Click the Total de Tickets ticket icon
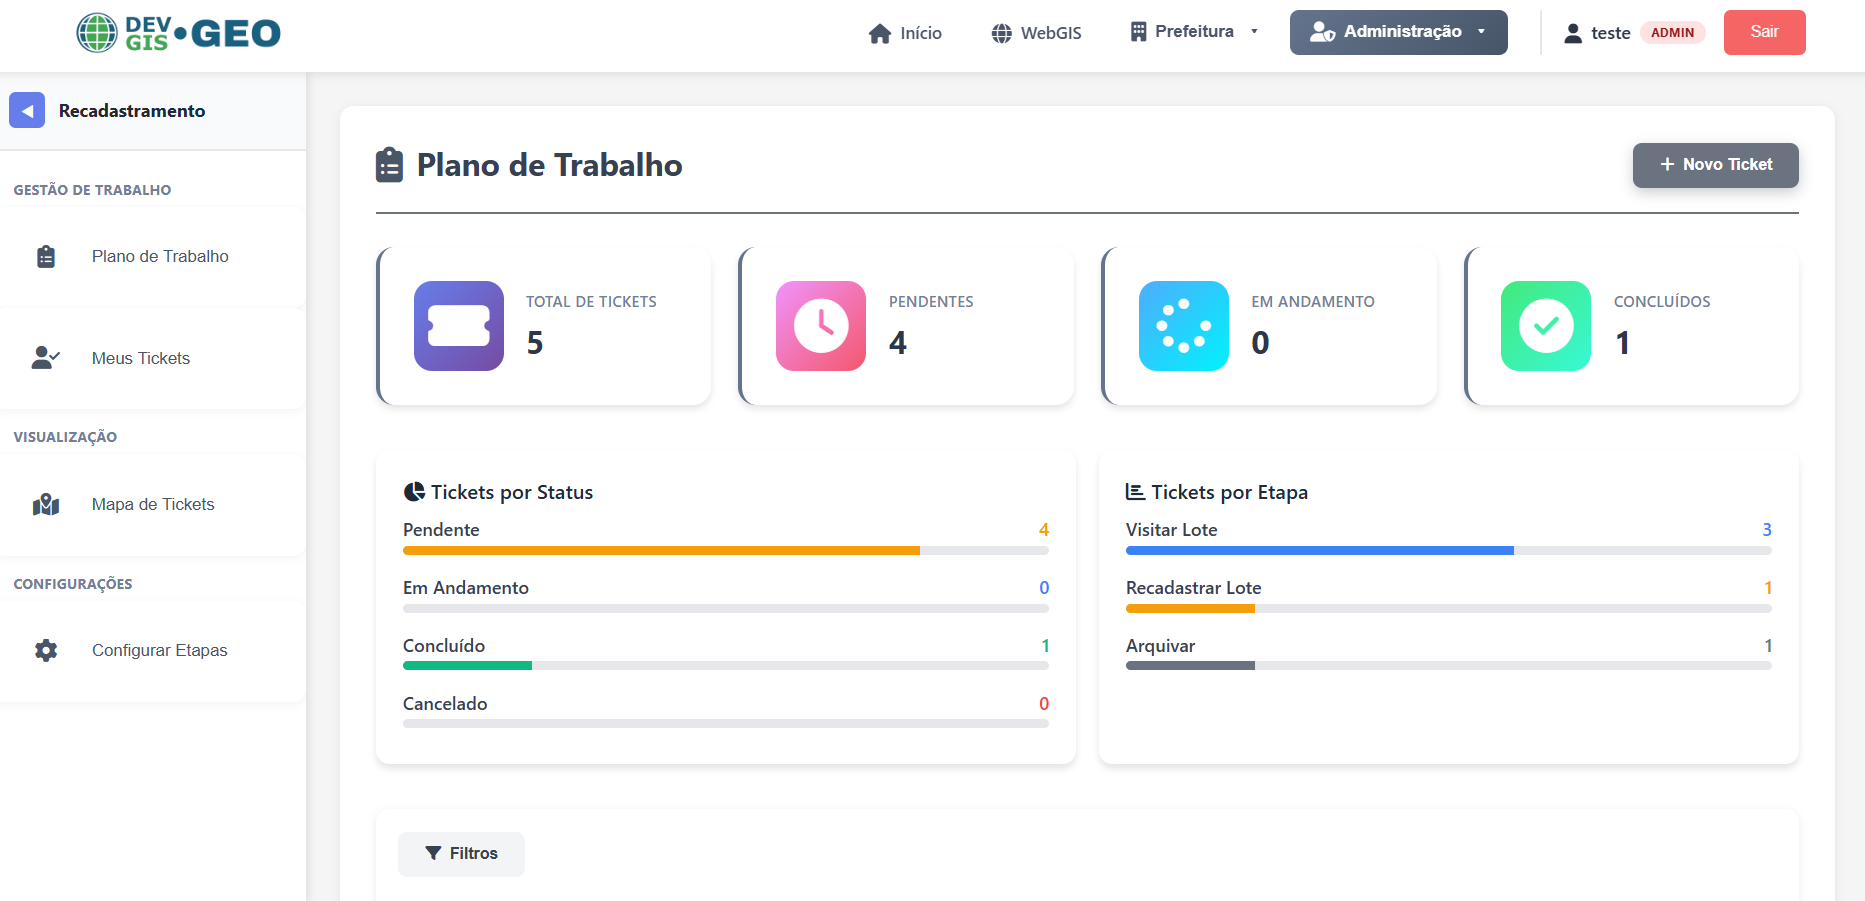Screen dimensions: 1865x901 (458, 326)
